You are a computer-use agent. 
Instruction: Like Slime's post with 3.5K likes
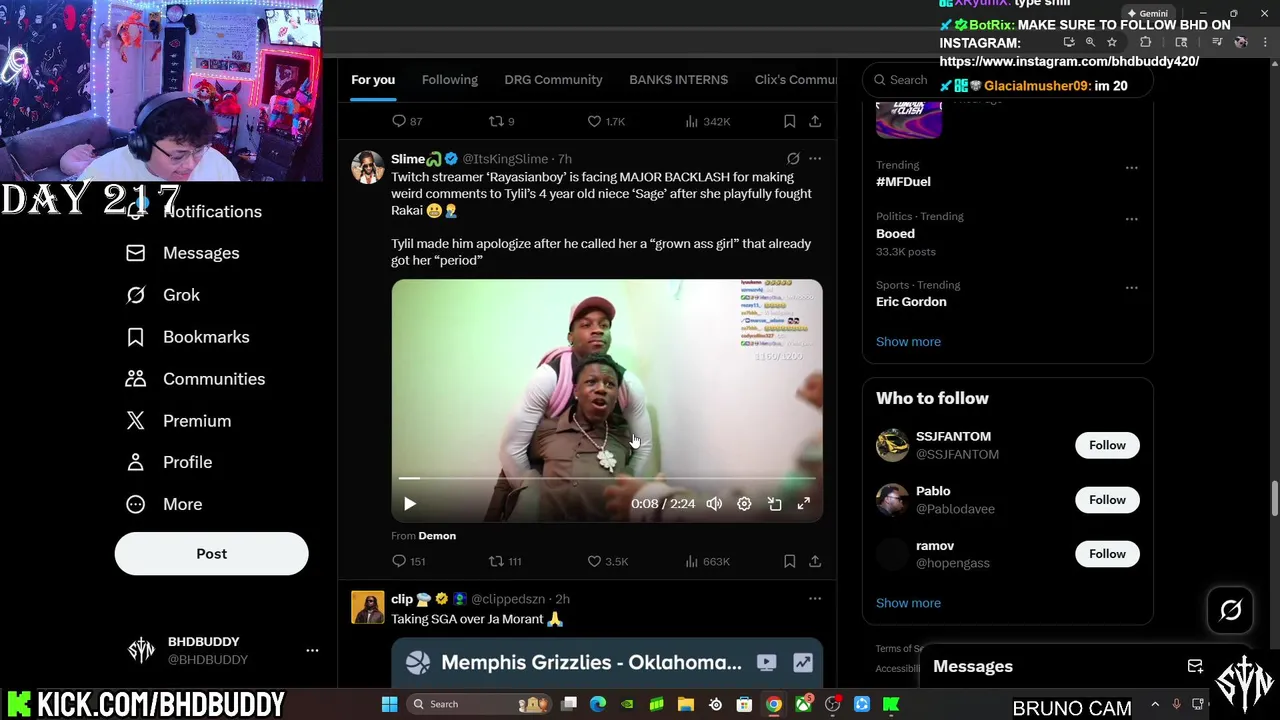coord(607,561)
